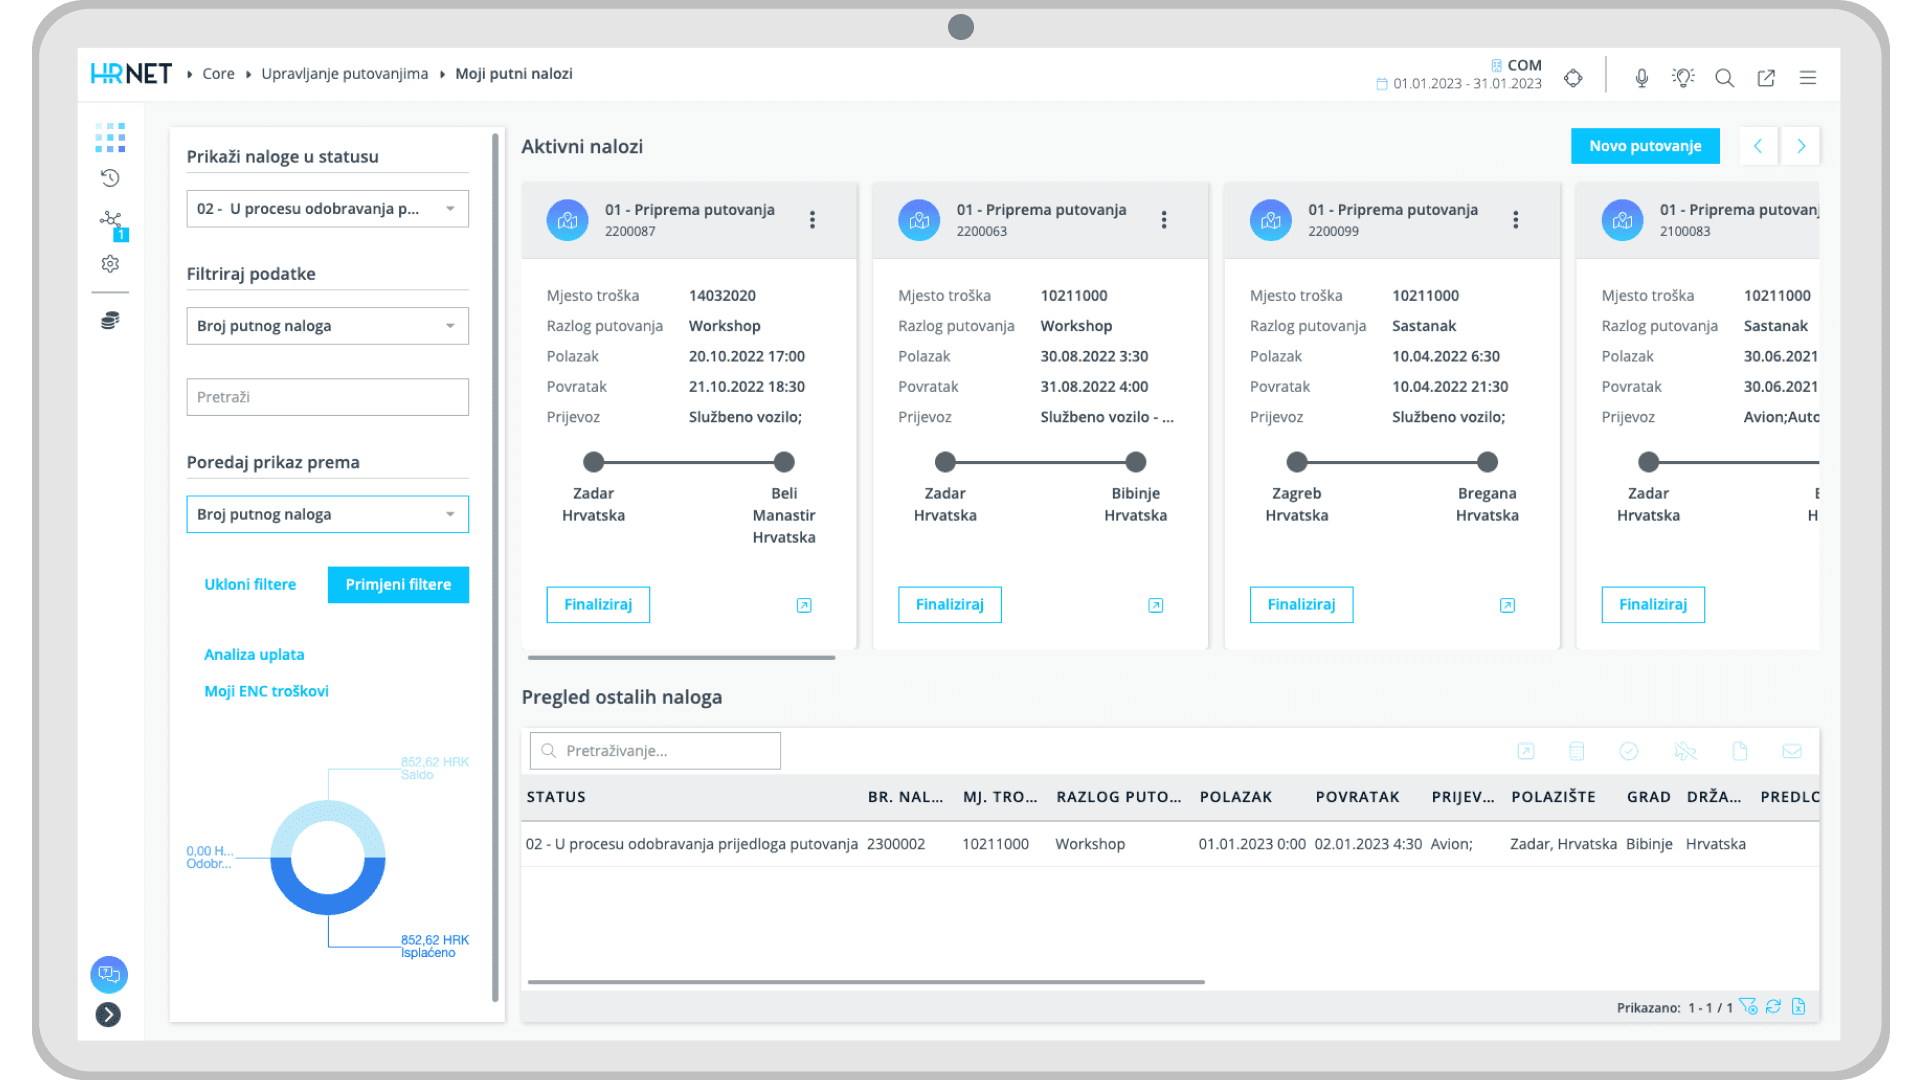Sort table by POVRATAK column header

click(x=1357, y=797)
